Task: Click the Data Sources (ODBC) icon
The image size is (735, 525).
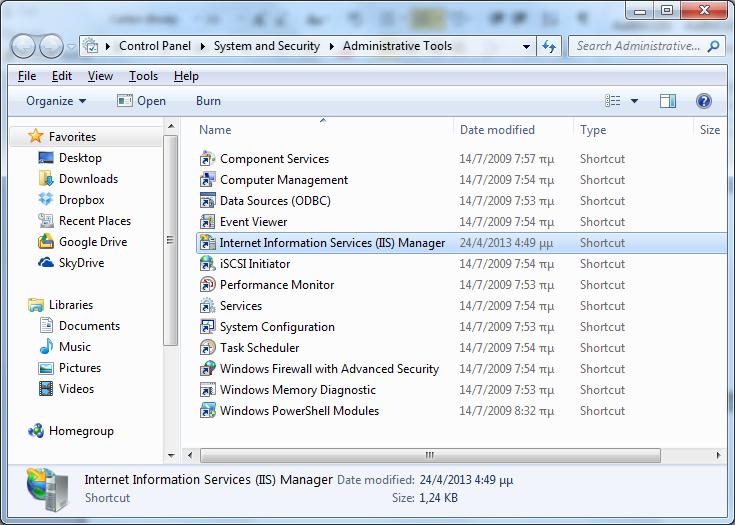Action: click(x=207, y=201)
